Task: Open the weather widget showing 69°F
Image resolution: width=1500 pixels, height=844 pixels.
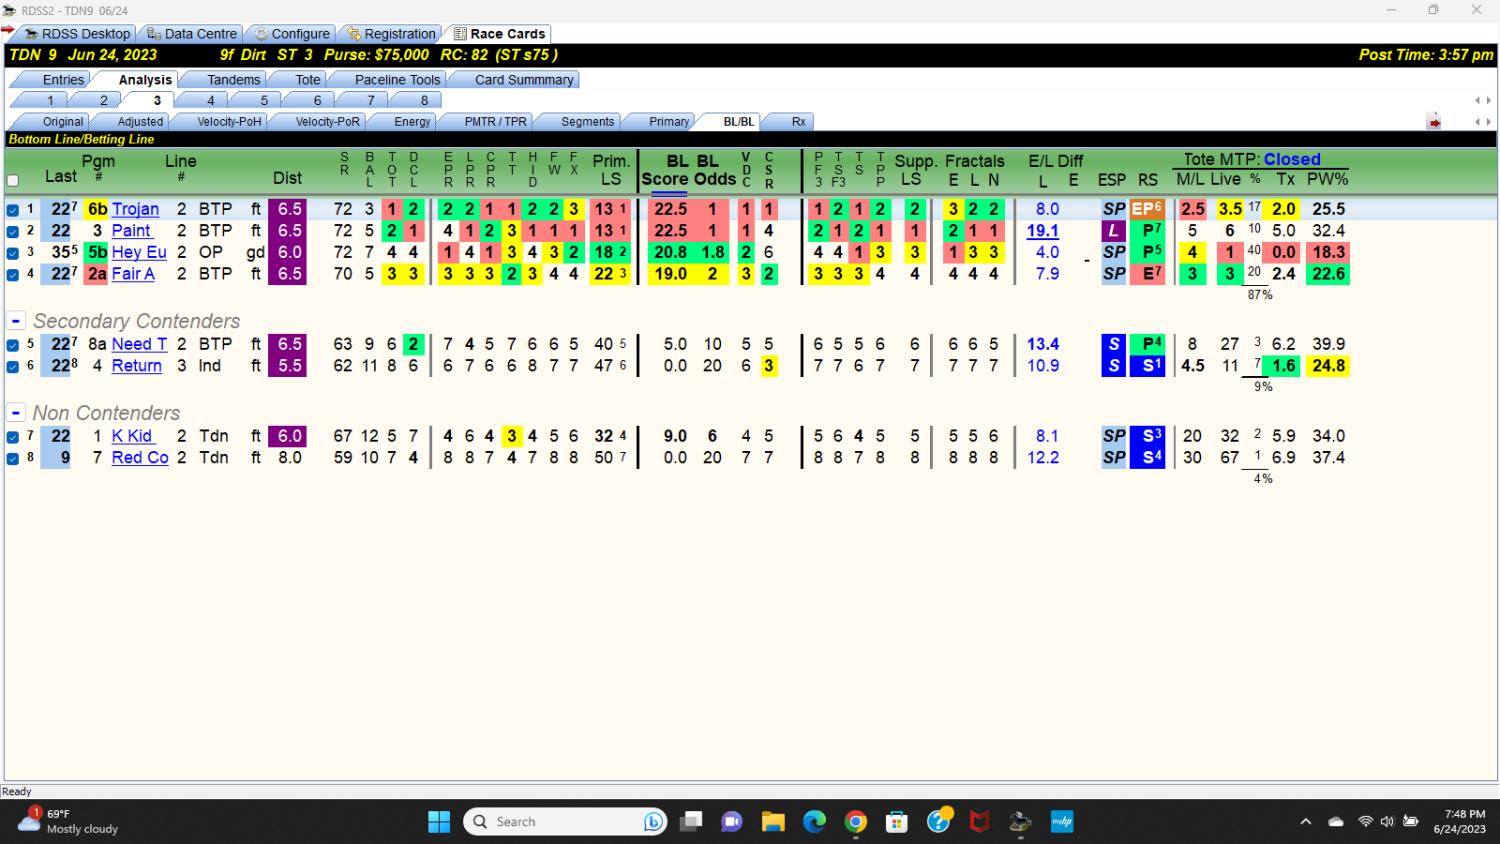Action: pos(68,821)
